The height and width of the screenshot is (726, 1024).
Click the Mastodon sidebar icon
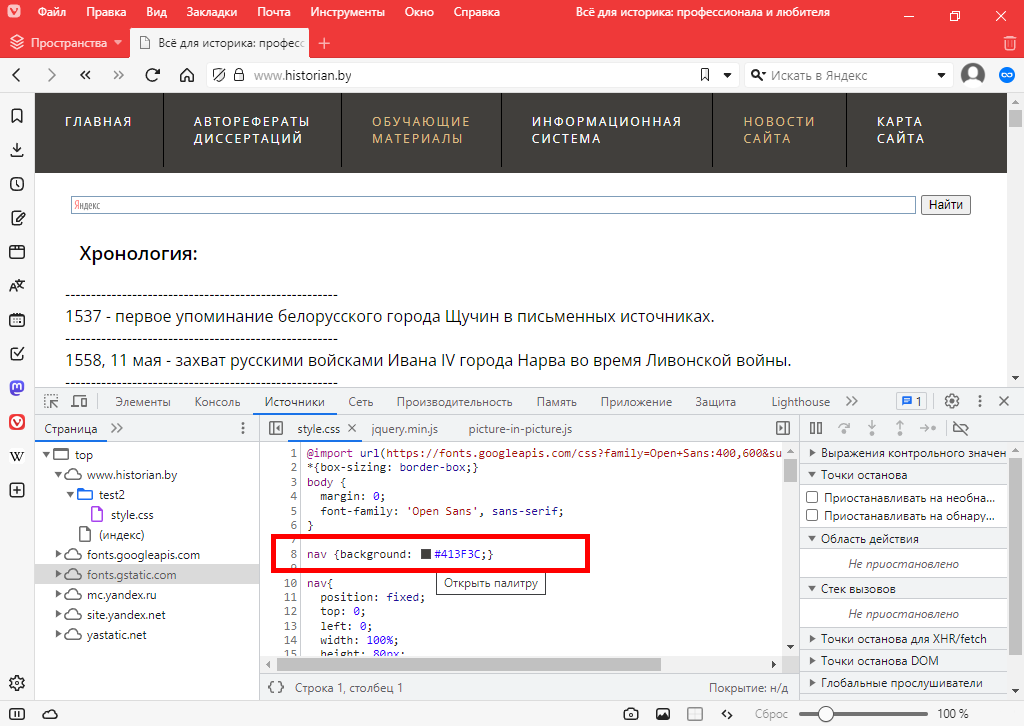coord(17,387)
